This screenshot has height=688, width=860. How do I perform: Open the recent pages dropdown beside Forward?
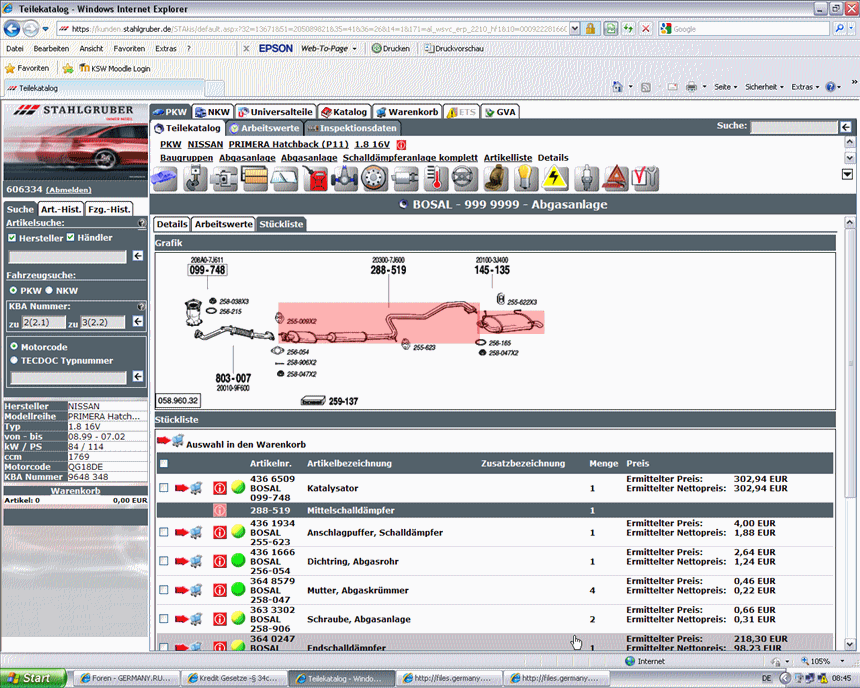46,29
